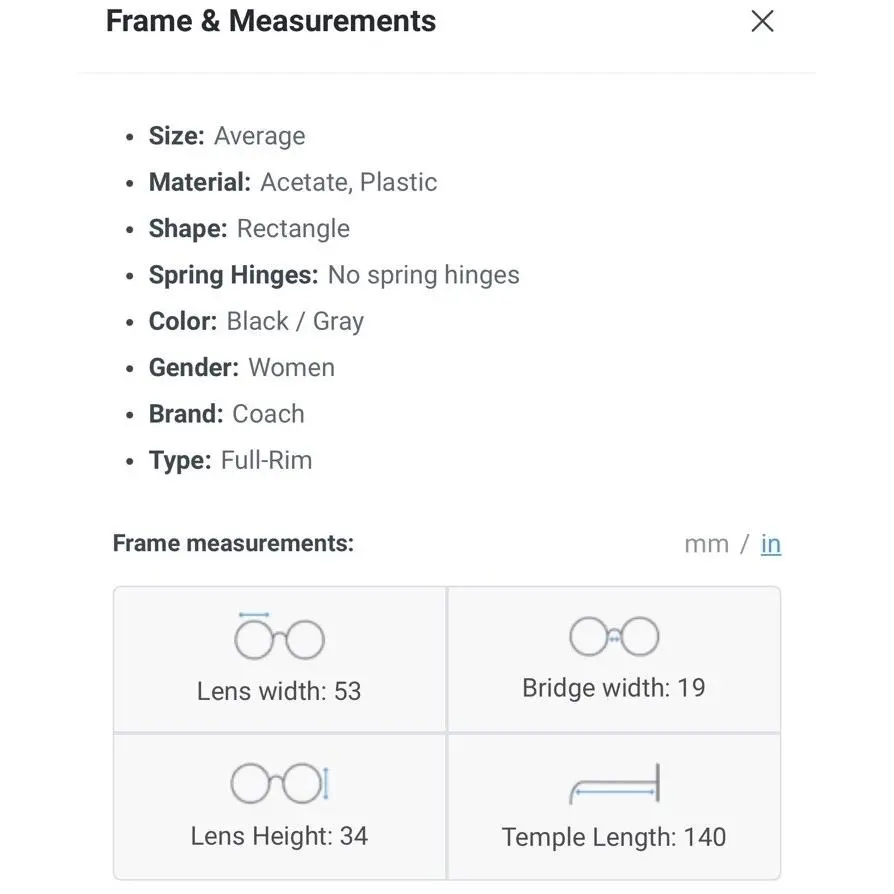Select the 'Temple Length: 140' label
The width and height of the screenshot is (894, 894).
coord(614,838)
